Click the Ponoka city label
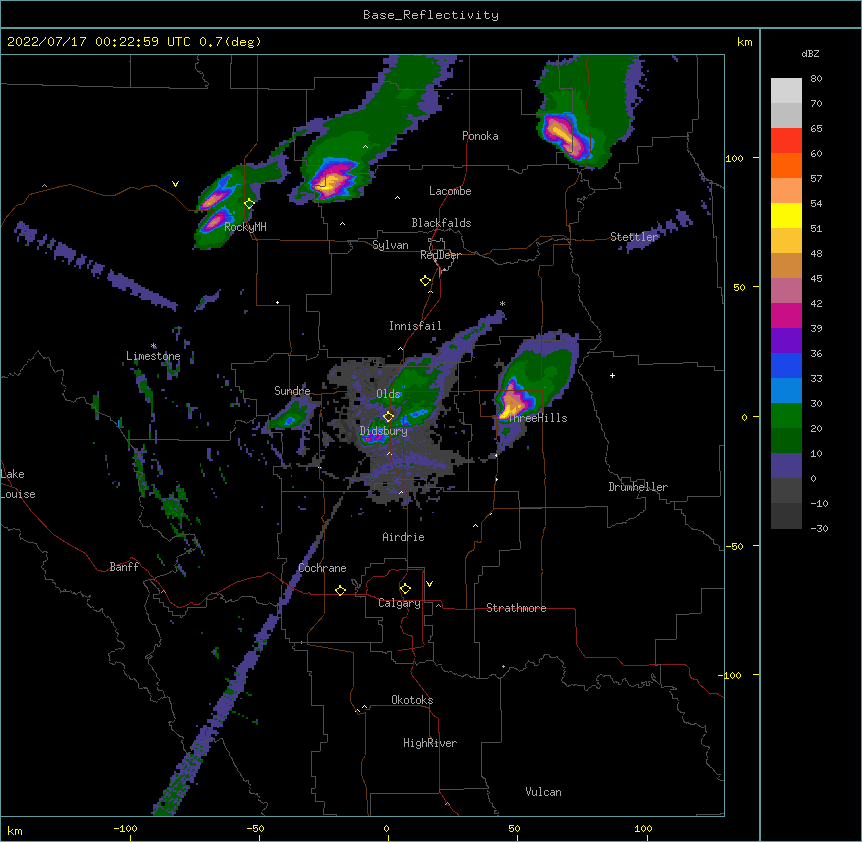Screen dimensions: 862x842 (x=480, y=136)
